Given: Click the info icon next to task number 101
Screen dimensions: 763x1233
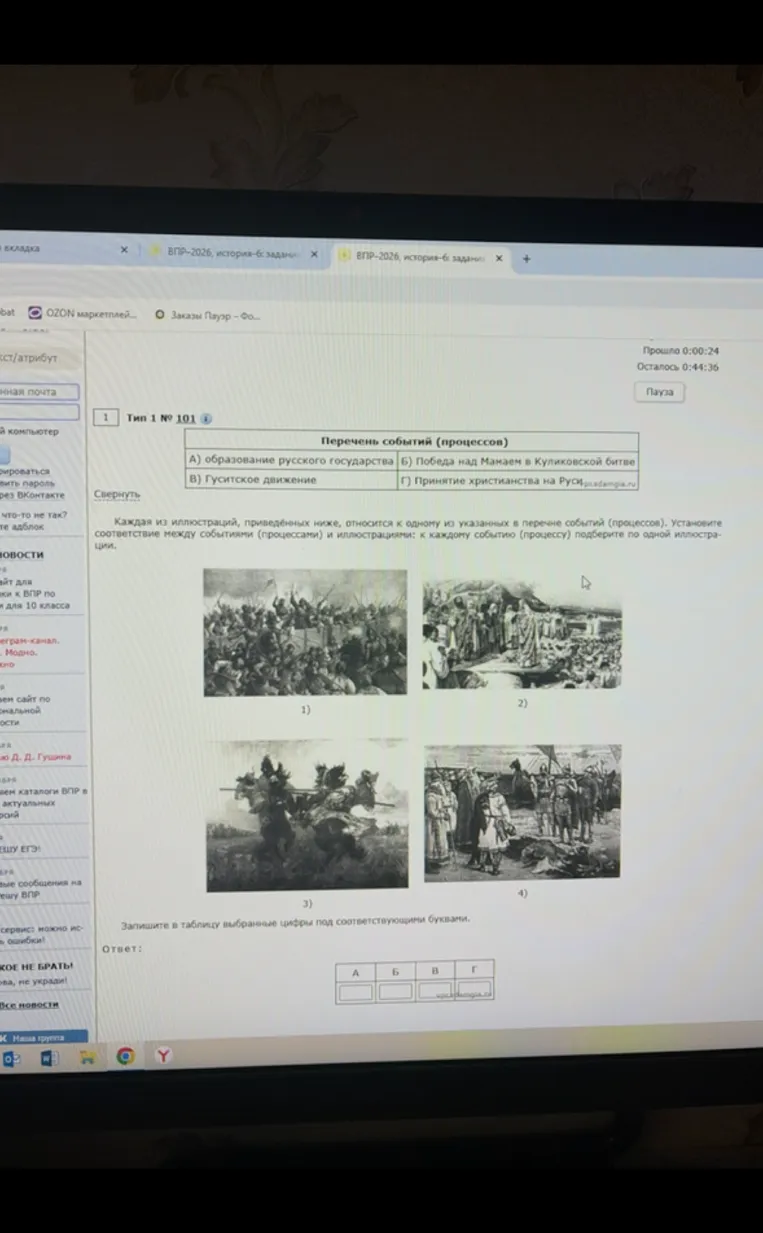Looking at the screenshot, I should click(205, 419).
